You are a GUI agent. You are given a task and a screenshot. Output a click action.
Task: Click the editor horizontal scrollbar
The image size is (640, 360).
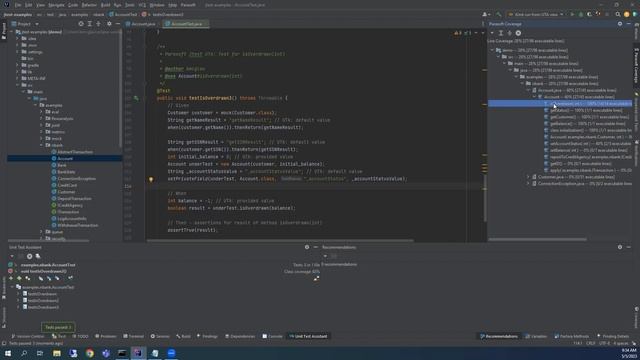tap(280, 240)
